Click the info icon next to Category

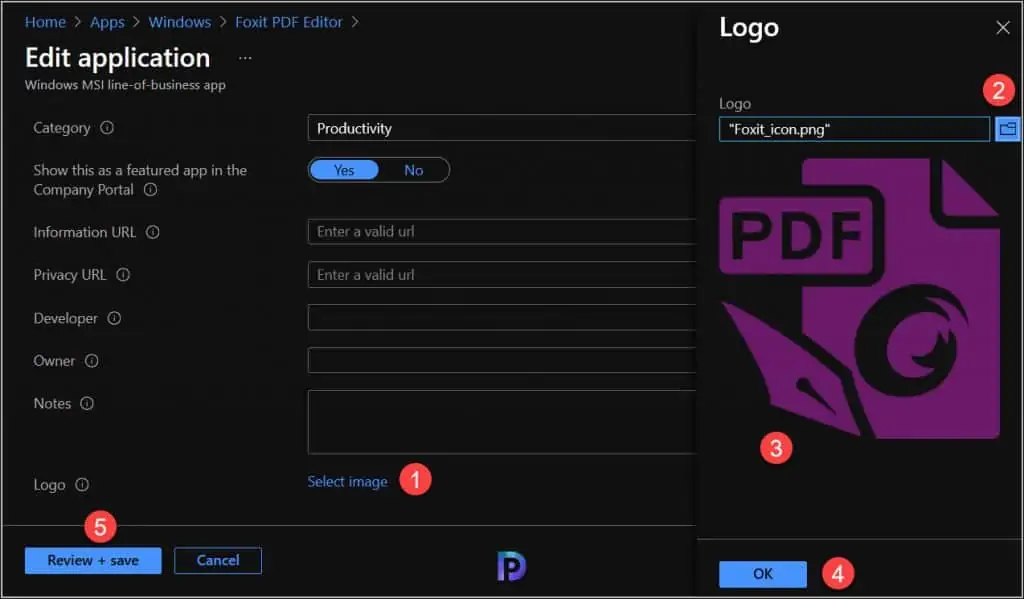tap(107, 128)
